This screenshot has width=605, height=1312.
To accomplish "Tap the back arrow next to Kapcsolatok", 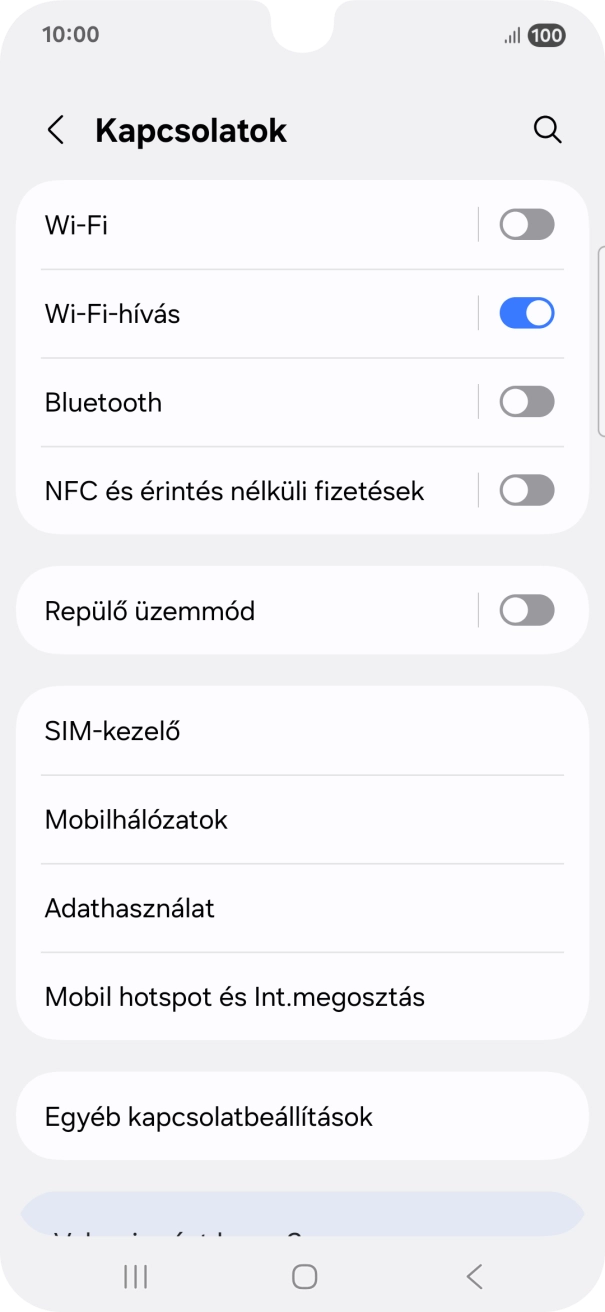I will click(55, 130).
